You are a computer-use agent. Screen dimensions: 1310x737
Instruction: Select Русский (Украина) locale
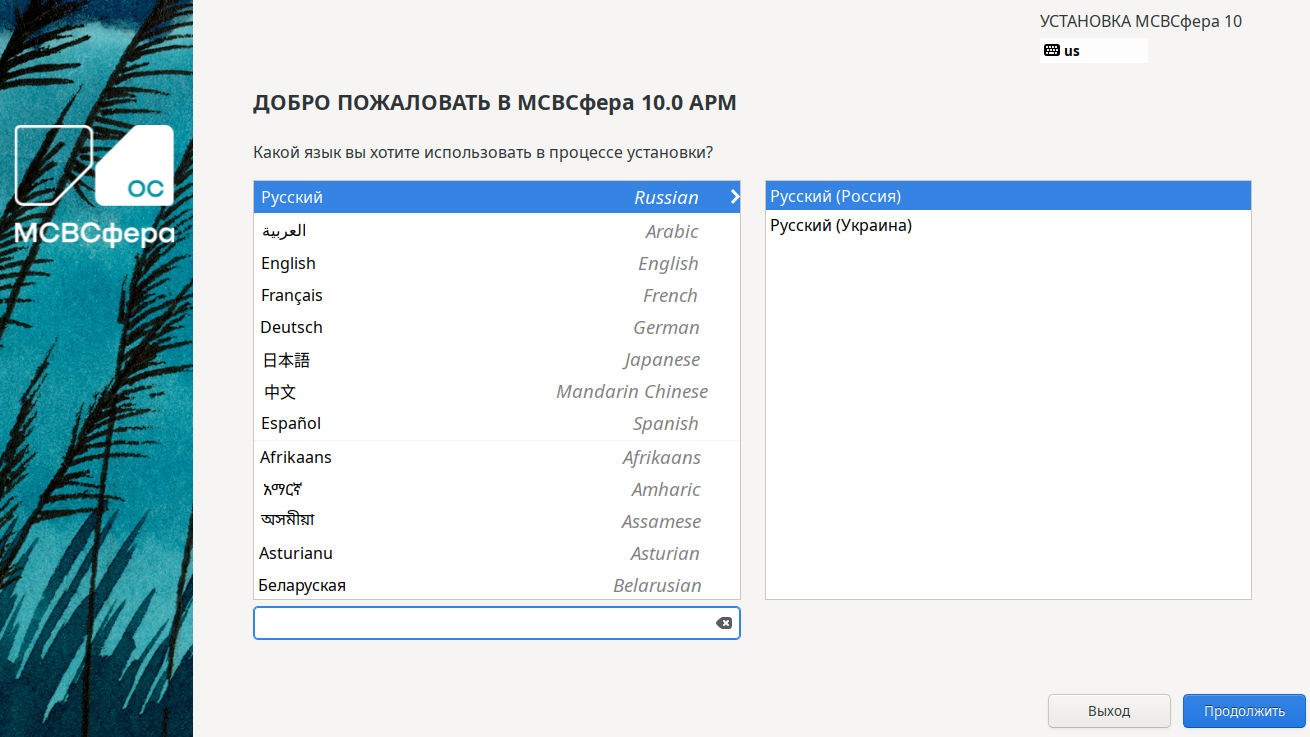[1007, 226]
